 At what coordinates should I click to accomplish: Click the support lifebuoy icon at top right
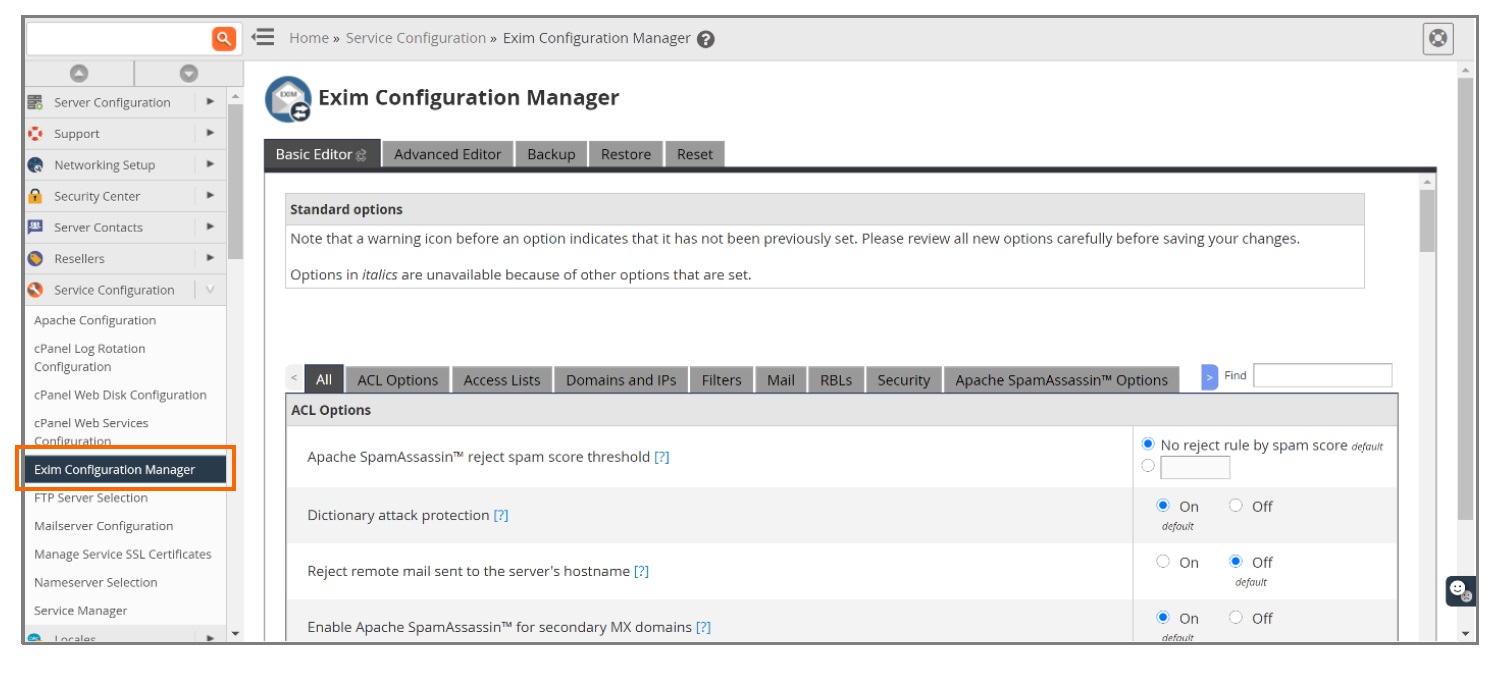[x=1438, y=39]
